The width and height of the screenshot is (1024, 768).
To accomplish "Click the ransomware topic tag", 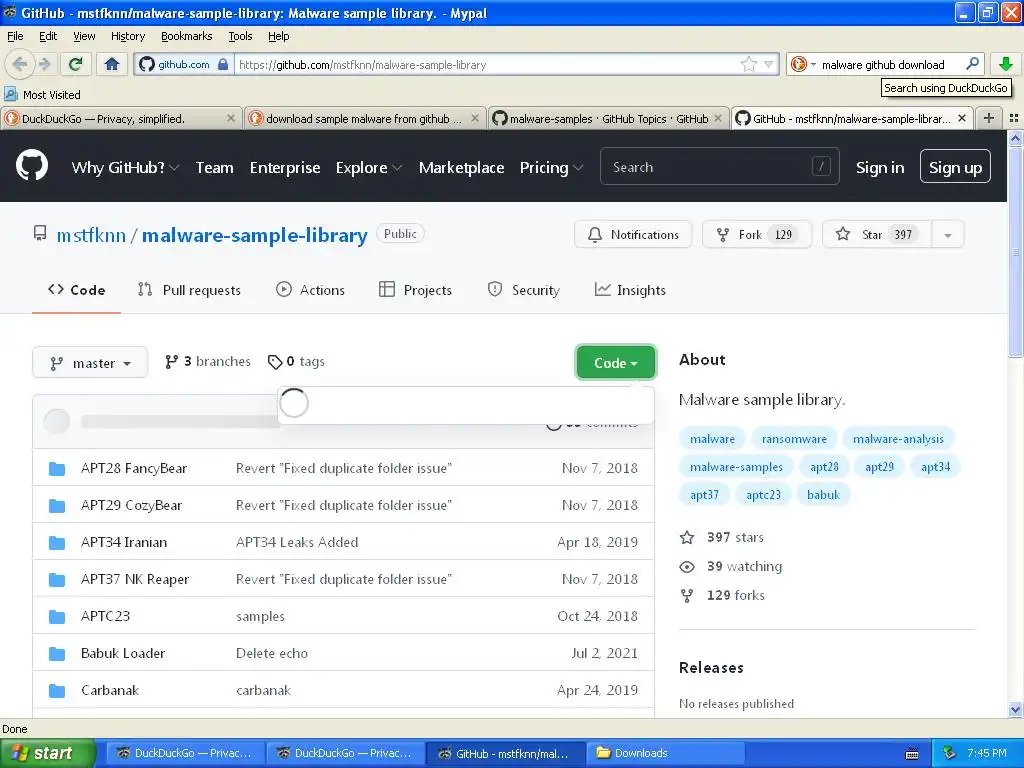I will point(794,439).
